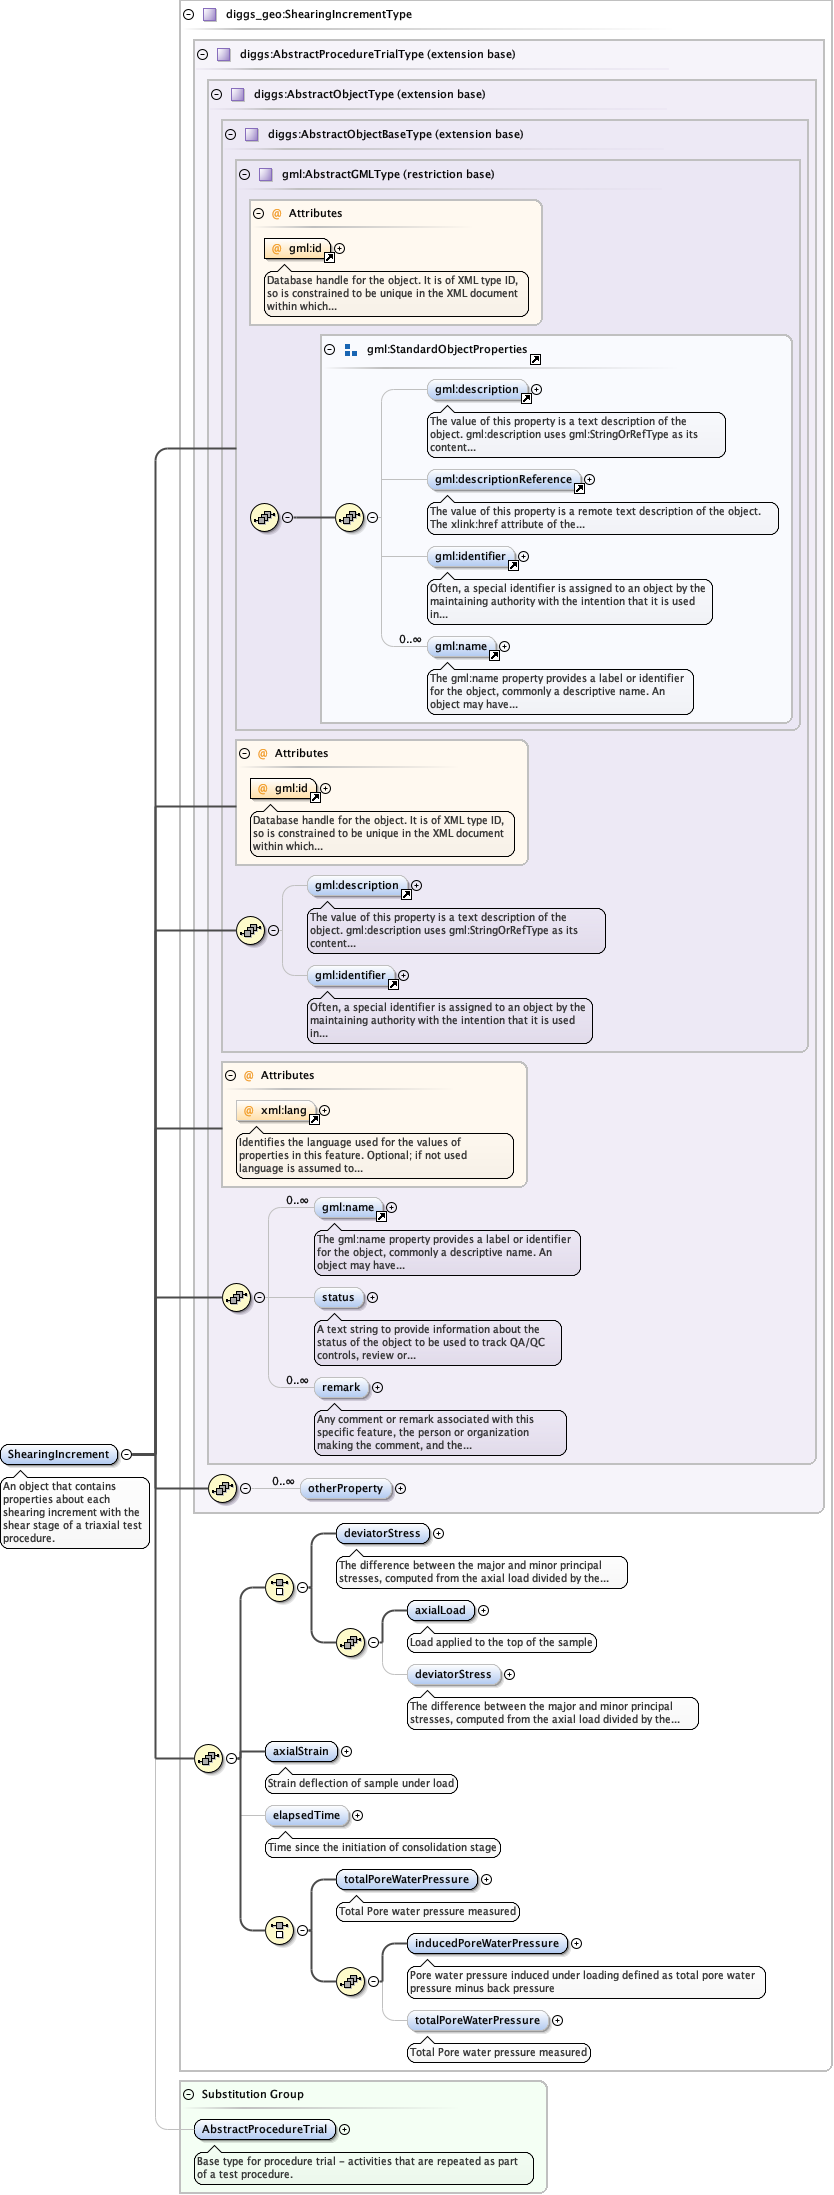Collapse the gml:AbstractGMLType restriction base

pos(244,174)
